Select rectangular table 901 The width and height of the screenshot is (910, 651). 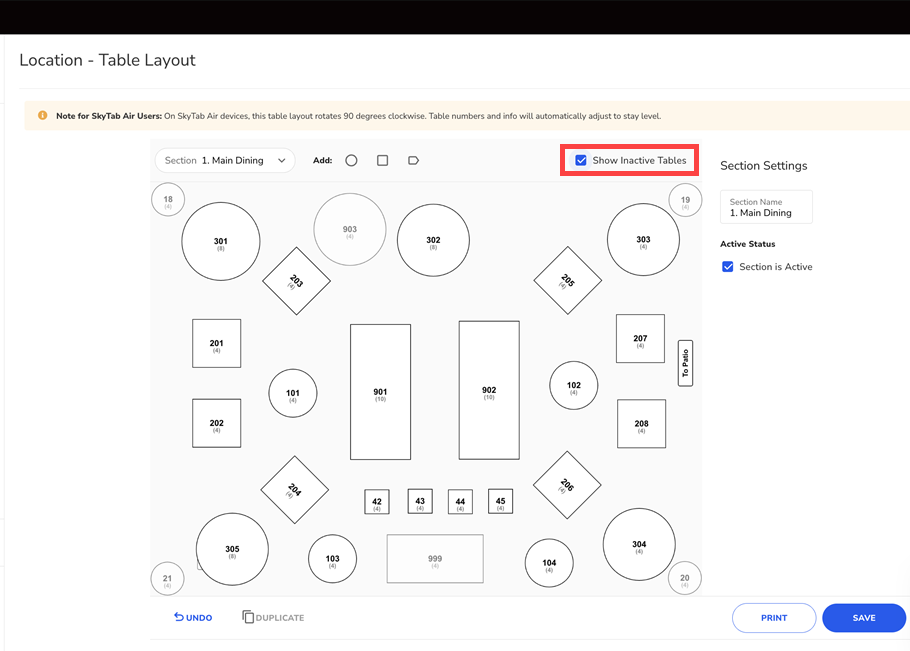[x=380, y=392]
